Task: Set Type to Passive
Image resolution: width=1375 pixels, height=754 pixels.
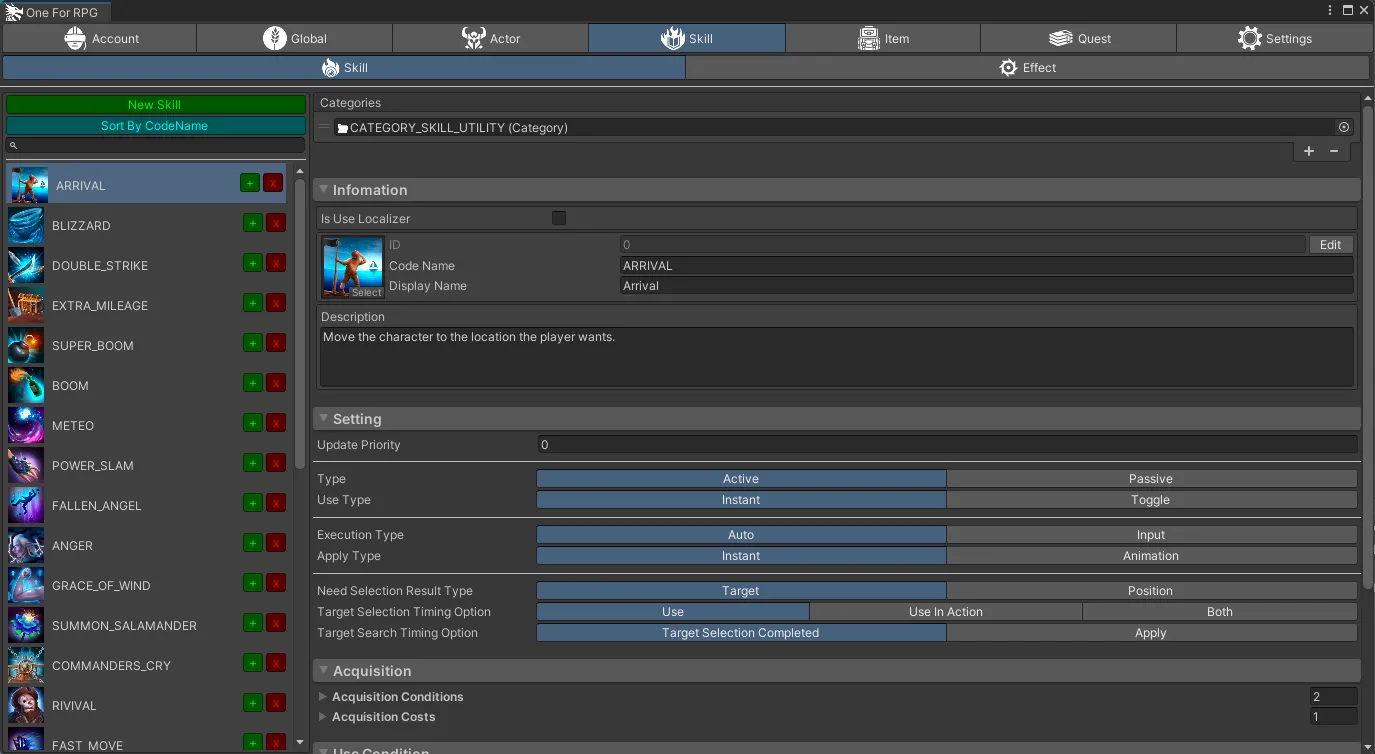Action: 1150,479
